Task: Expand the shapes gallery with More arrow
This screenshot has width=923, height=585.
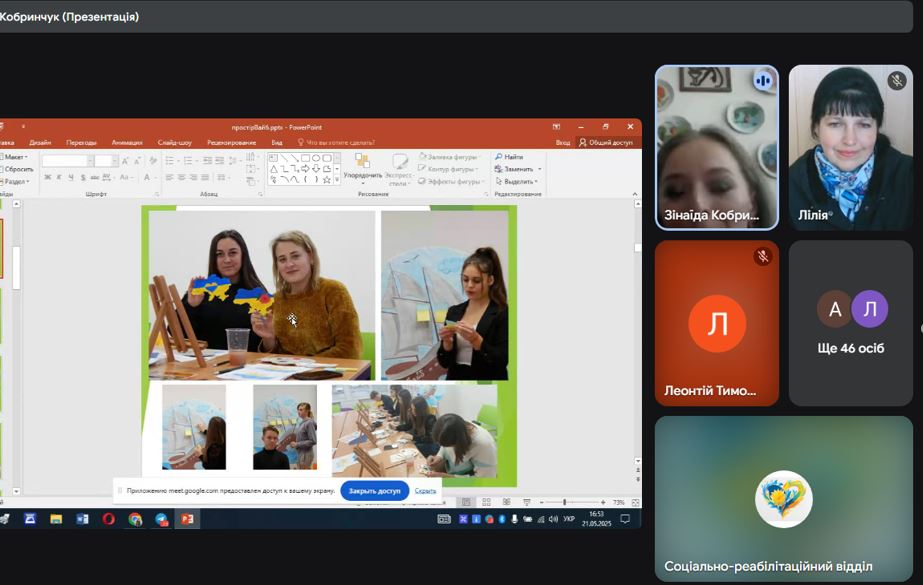Action: click(x=337, y=180)
